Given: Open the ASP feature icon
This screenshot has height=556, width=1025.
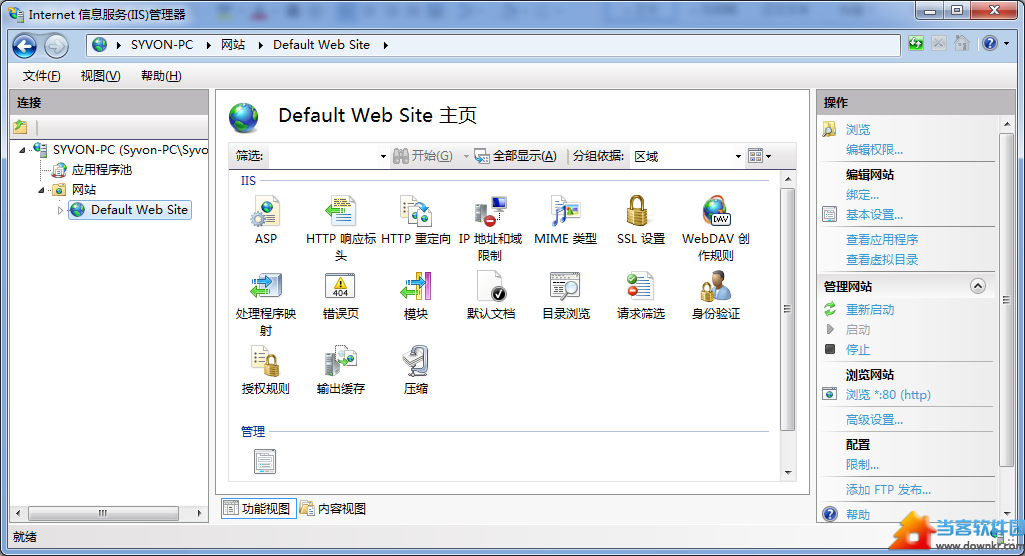Looking at the screenshot, I should [x=265, y=212].
